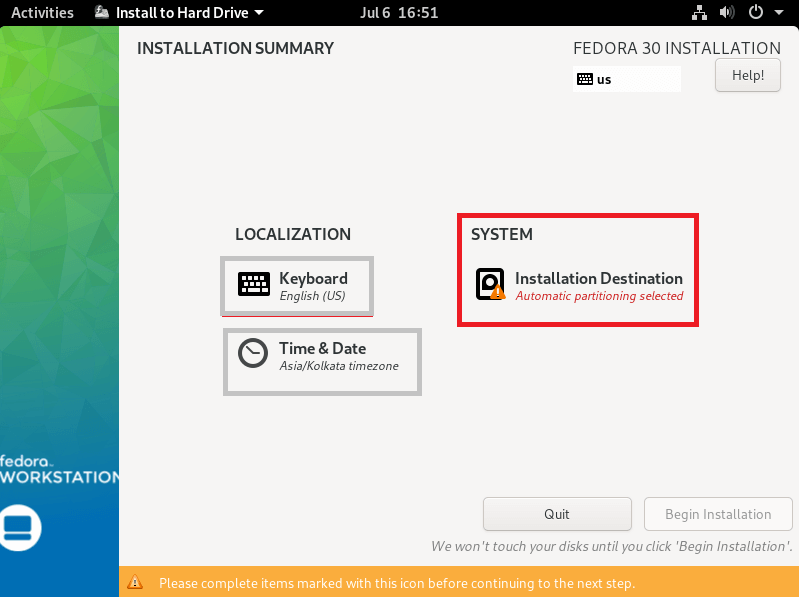Click the hard disk warning icon
This screenshot has height=597, width=799.
pyautogui.click(x=490, y=284)
